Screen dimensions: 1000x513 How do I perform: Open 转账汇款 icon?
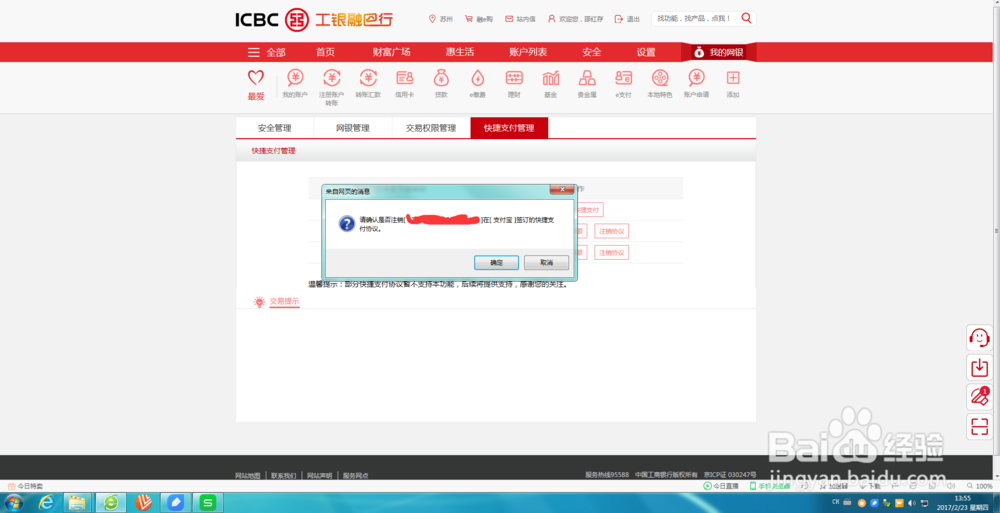[x=368, y=78]
